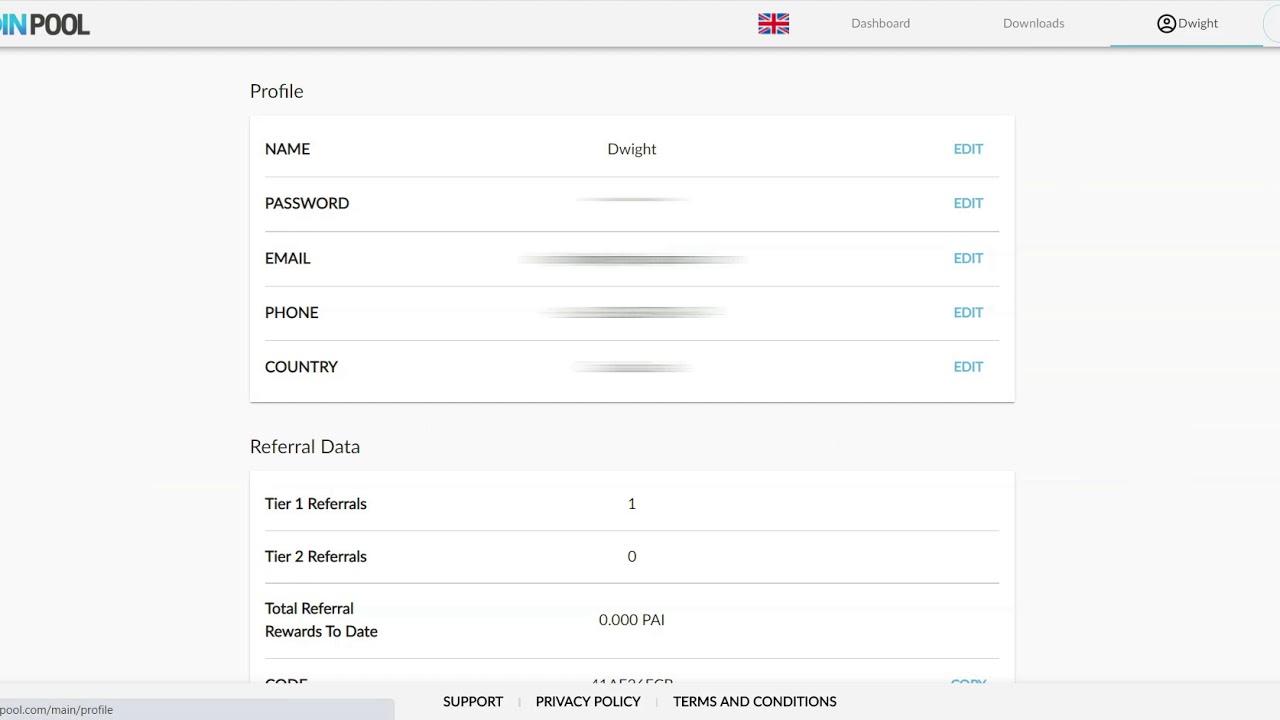1280x720 pixels.
Task: Edit the Name field
Action: [x=968, y=149]
